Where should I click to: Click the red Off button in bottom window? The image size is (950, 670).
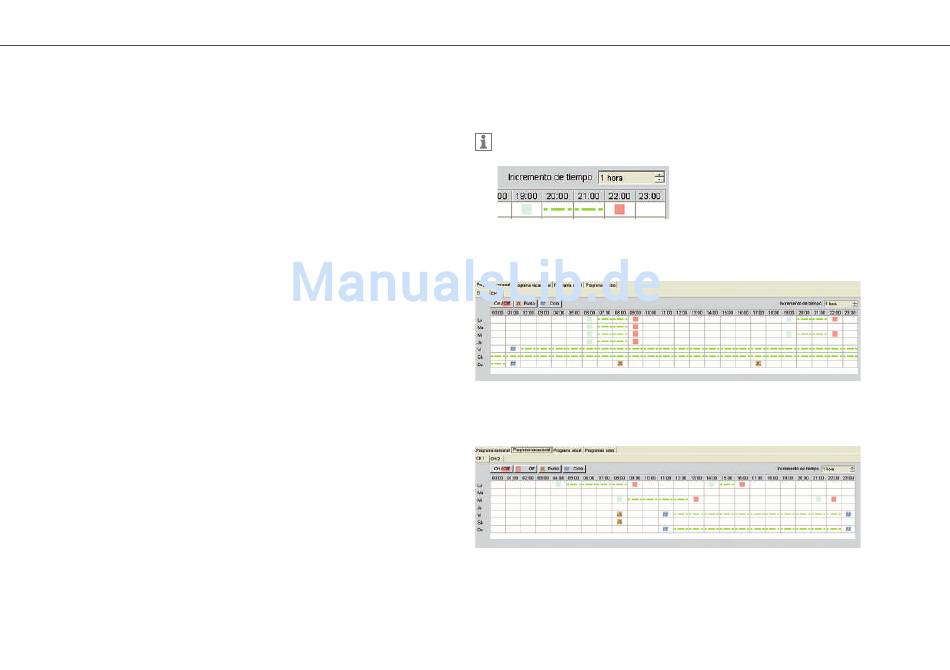(x=525, y=468)
